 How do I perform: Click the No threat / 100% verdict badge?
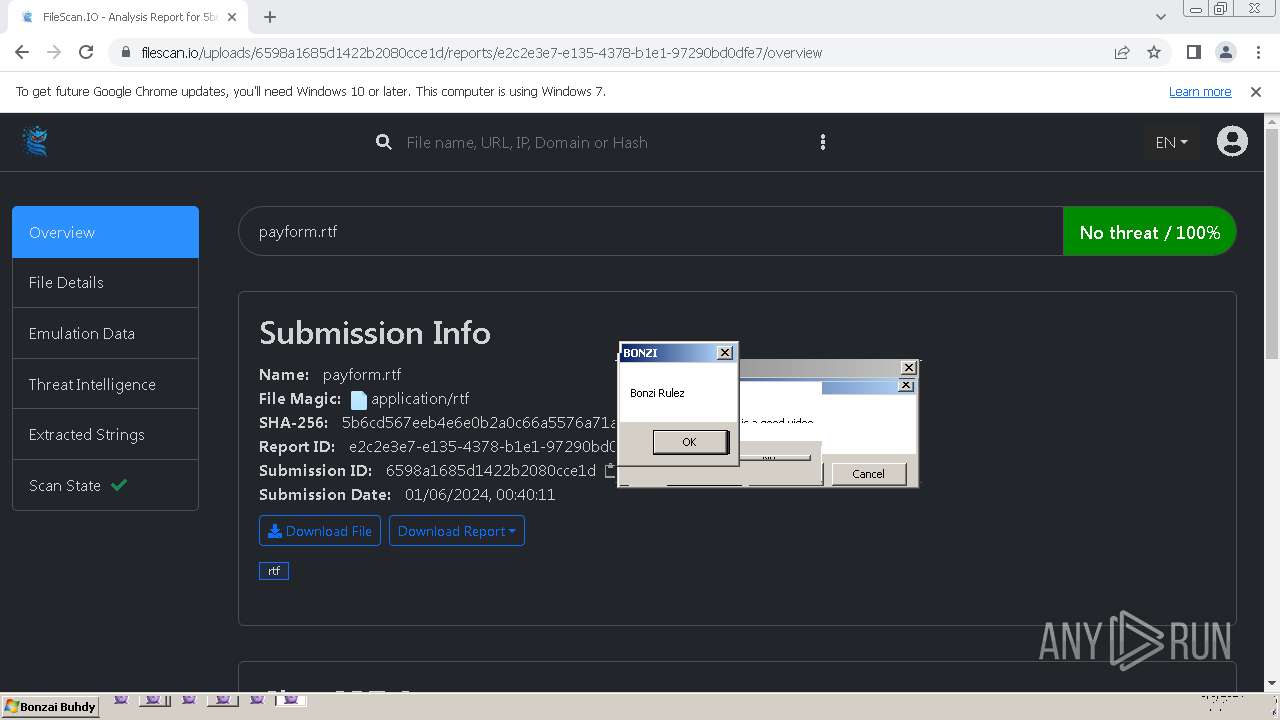coord(1150,232)
